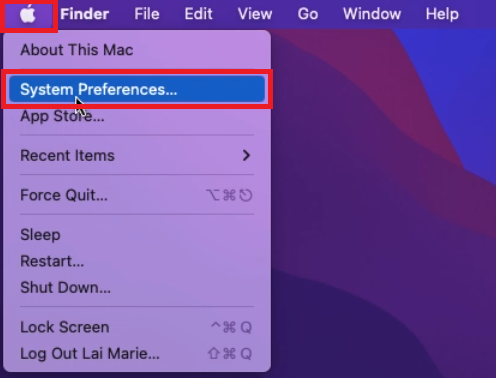Open the Apple logo menu
This screenshot has height=378, width=496.
(x=28, y=15)
